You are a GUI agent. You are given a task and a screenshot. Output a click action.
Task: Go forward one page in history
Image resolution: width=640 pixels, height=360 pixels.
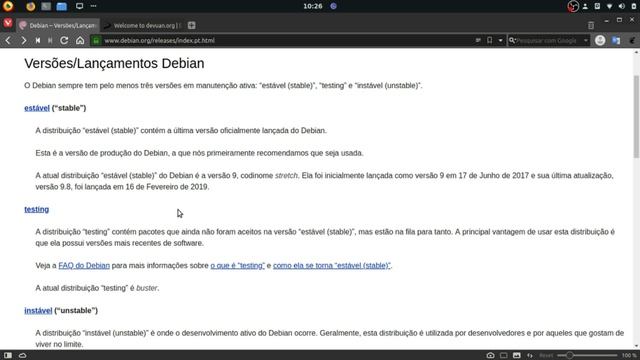(x=23, y=40)
